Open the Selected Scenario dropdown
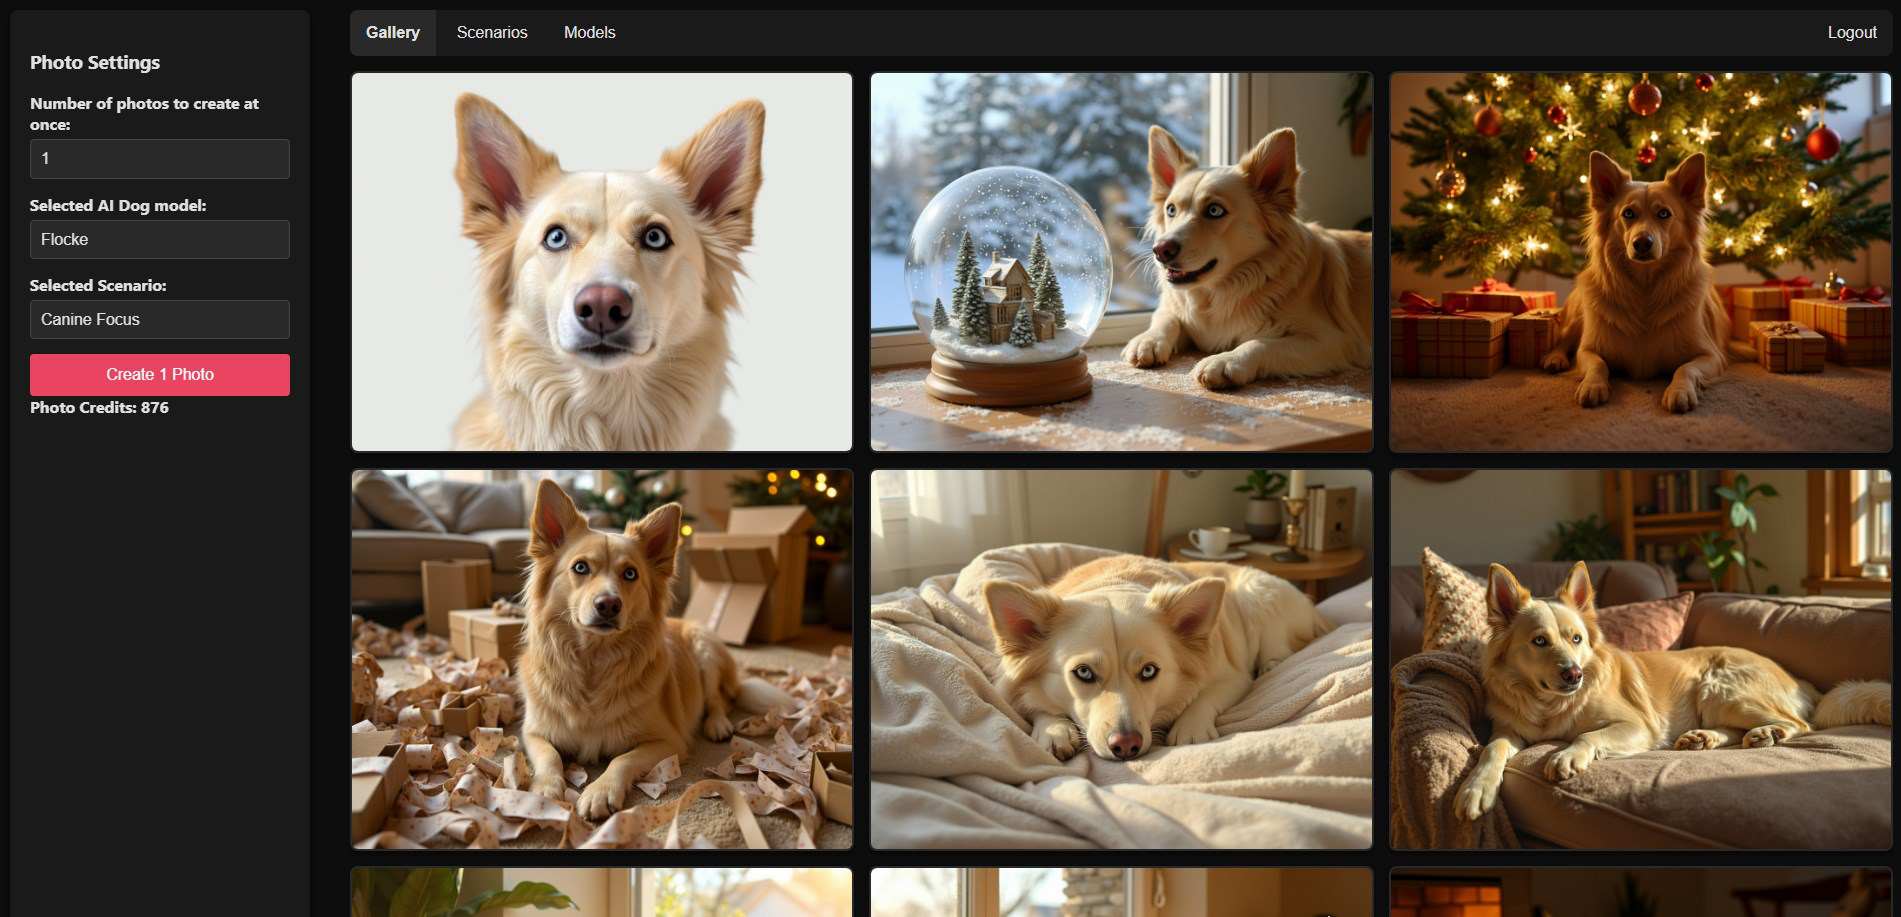The image size is (1901, 917). pyautogui.click(x=160, y=320)
